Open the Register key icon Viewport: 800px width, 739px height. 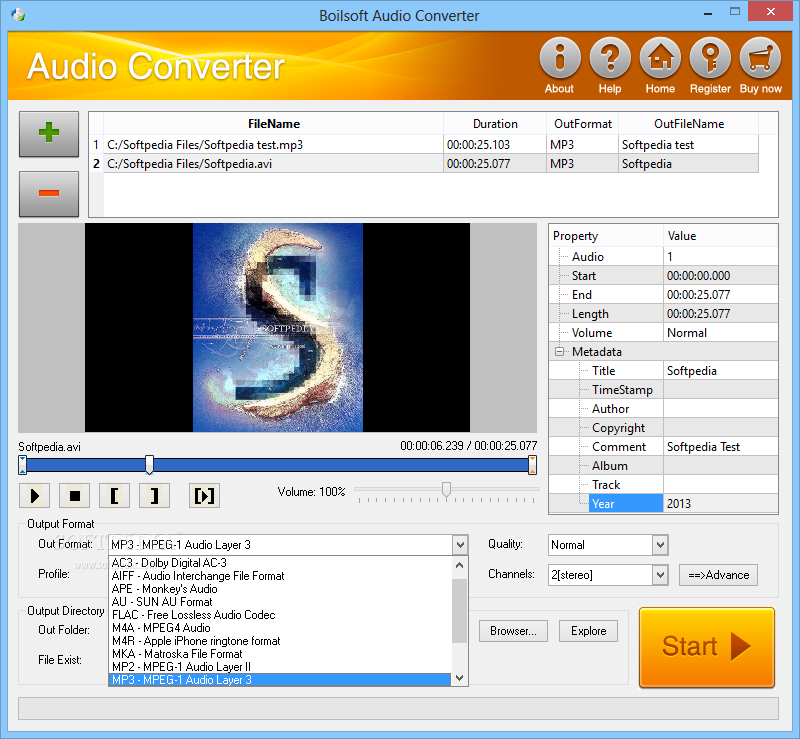[x=710, y=57]
